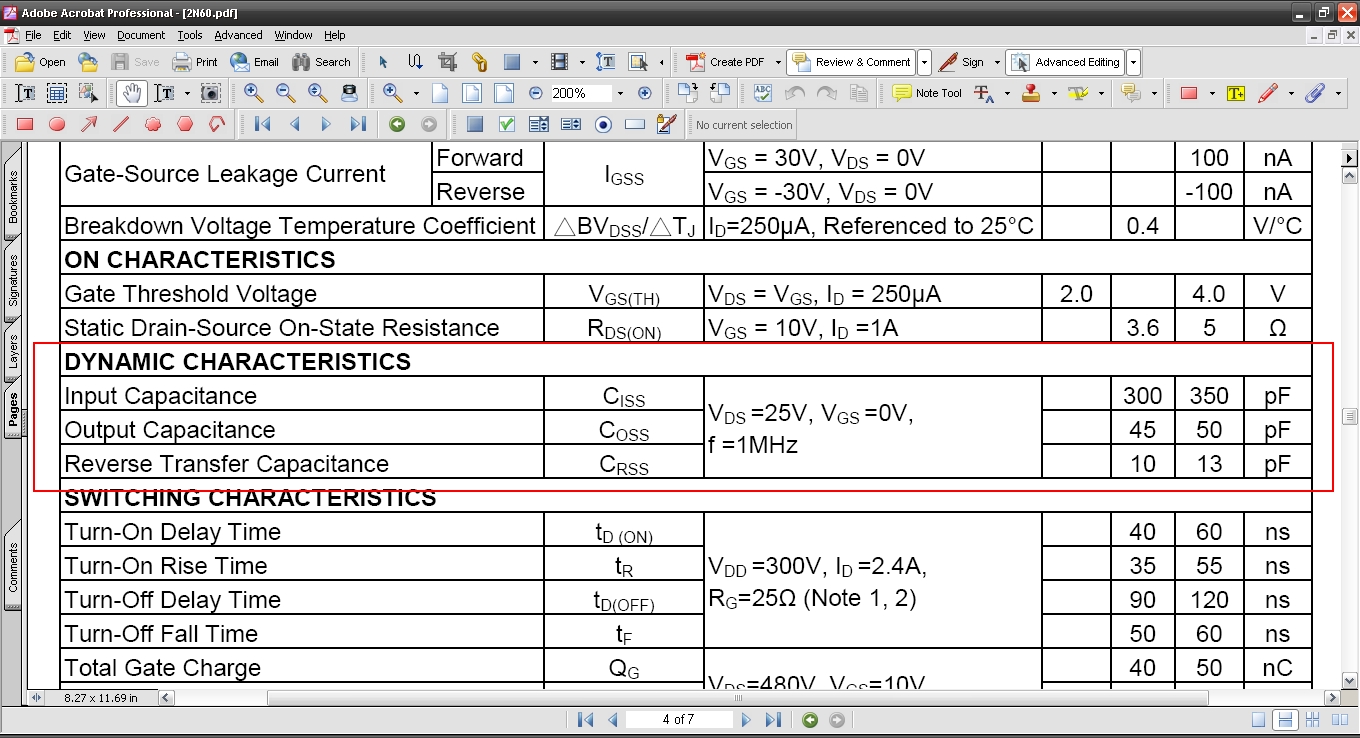Select the Crop tool icon

coord(447,62)
